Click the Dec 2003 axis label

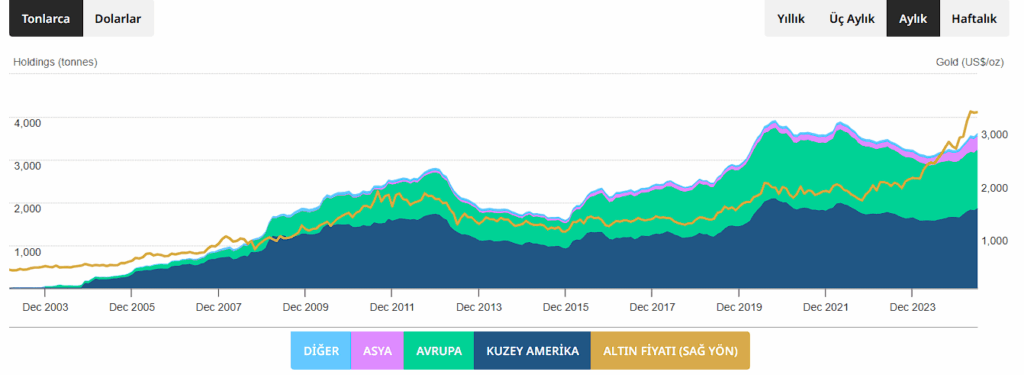[x=45, y=306]
